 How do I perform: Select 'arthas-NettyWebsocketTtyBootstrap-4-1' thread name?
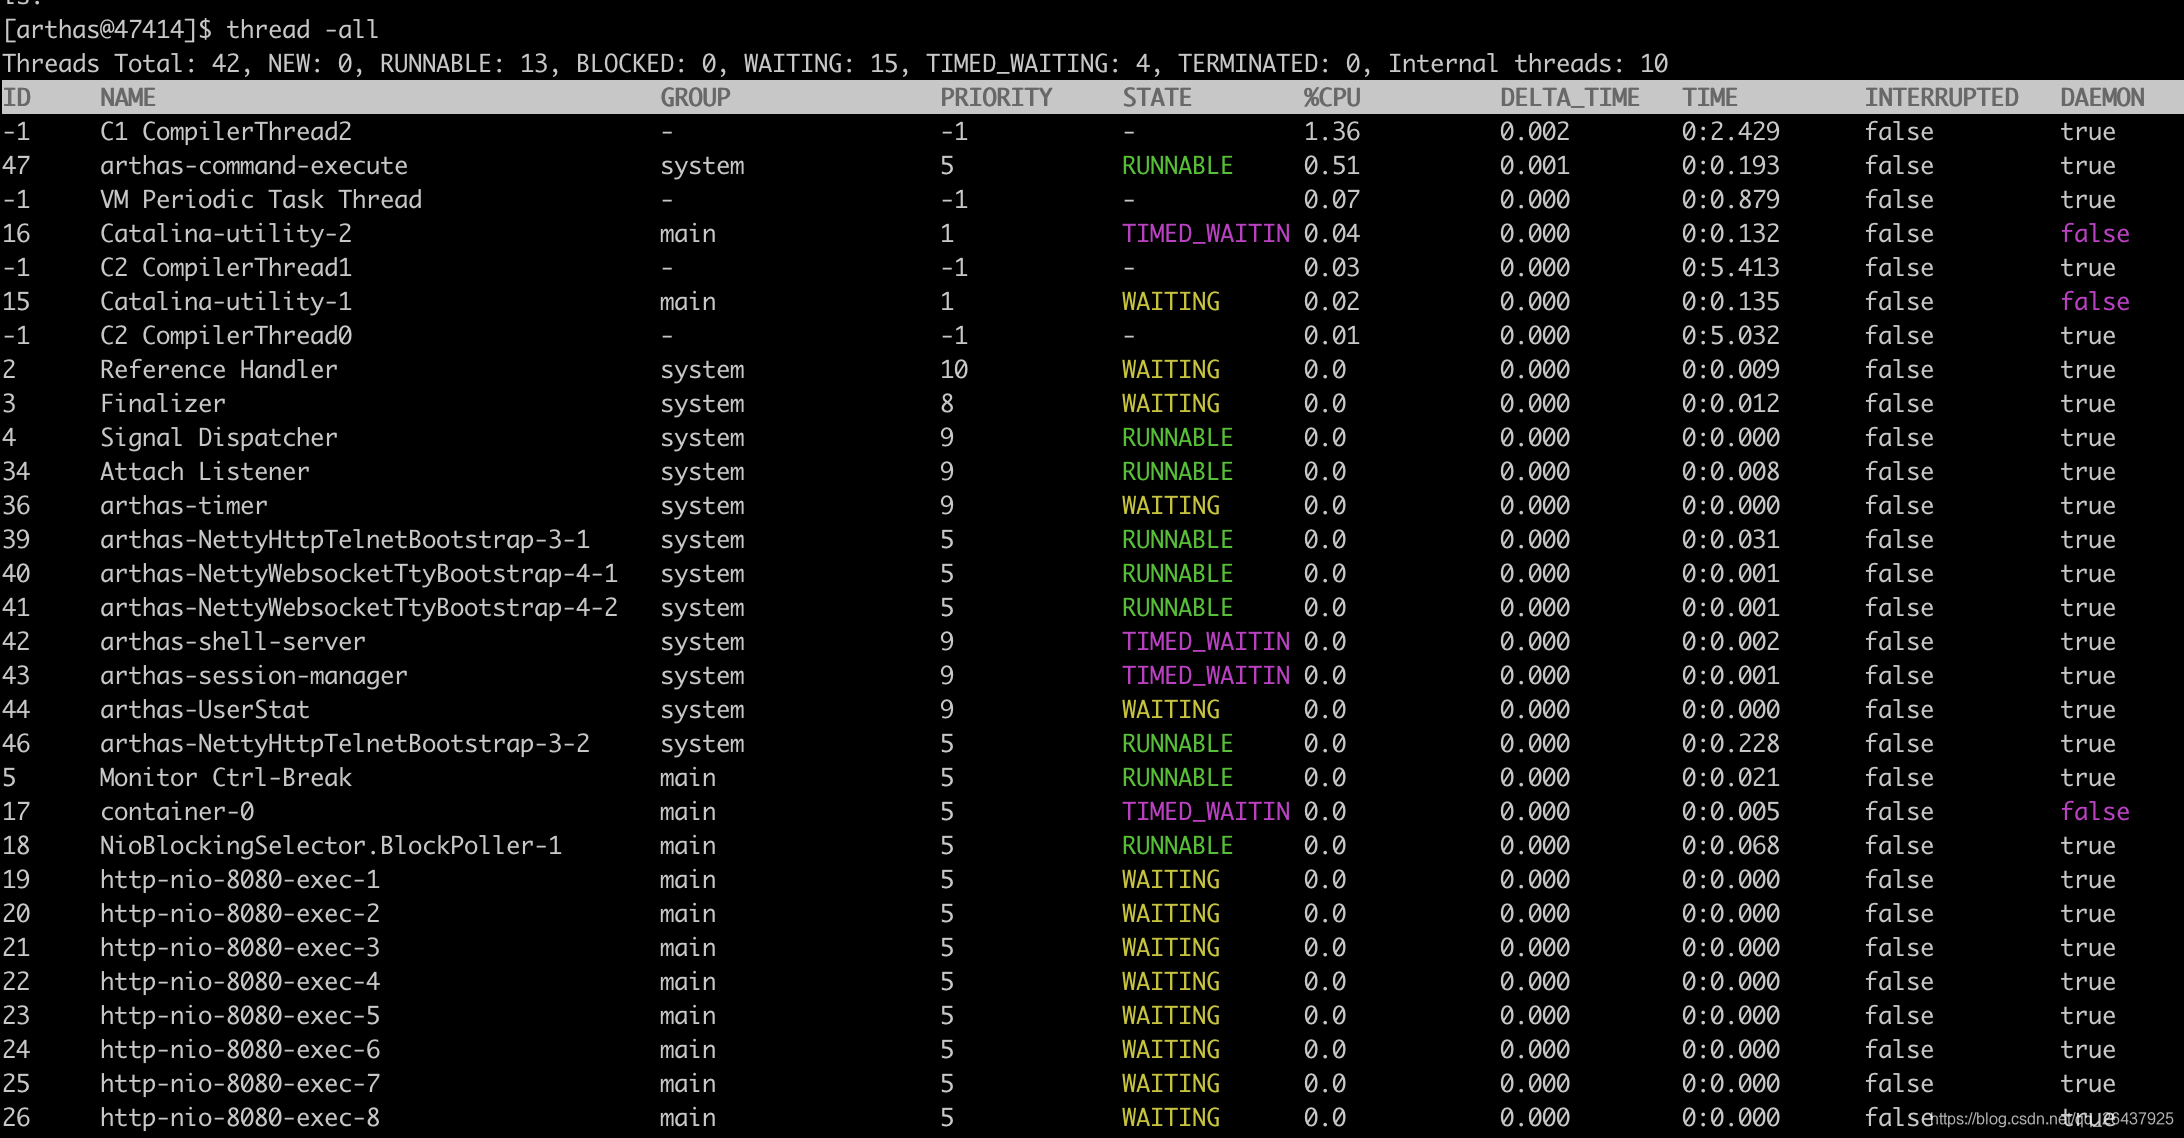click(359, 574)
